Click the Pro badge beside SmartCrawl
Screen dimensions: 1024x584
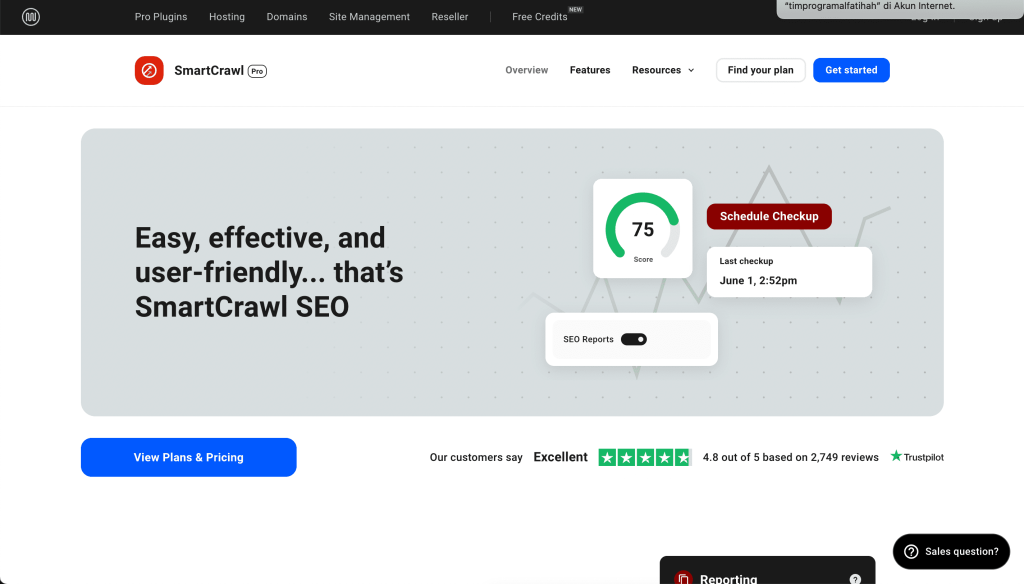click(x=257, y=71)
